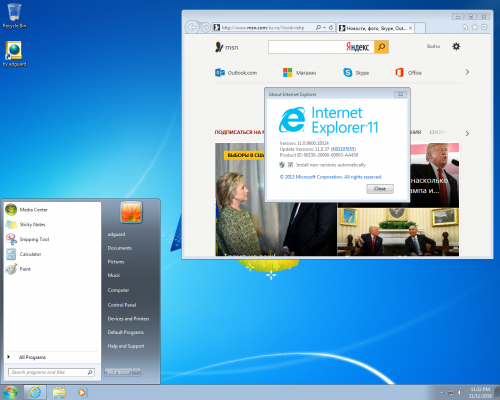This screenshot has height=400, width=500.
Task: Open the Skype shortcut on msn
Action: pyautogui.click(x=356, y=72)
